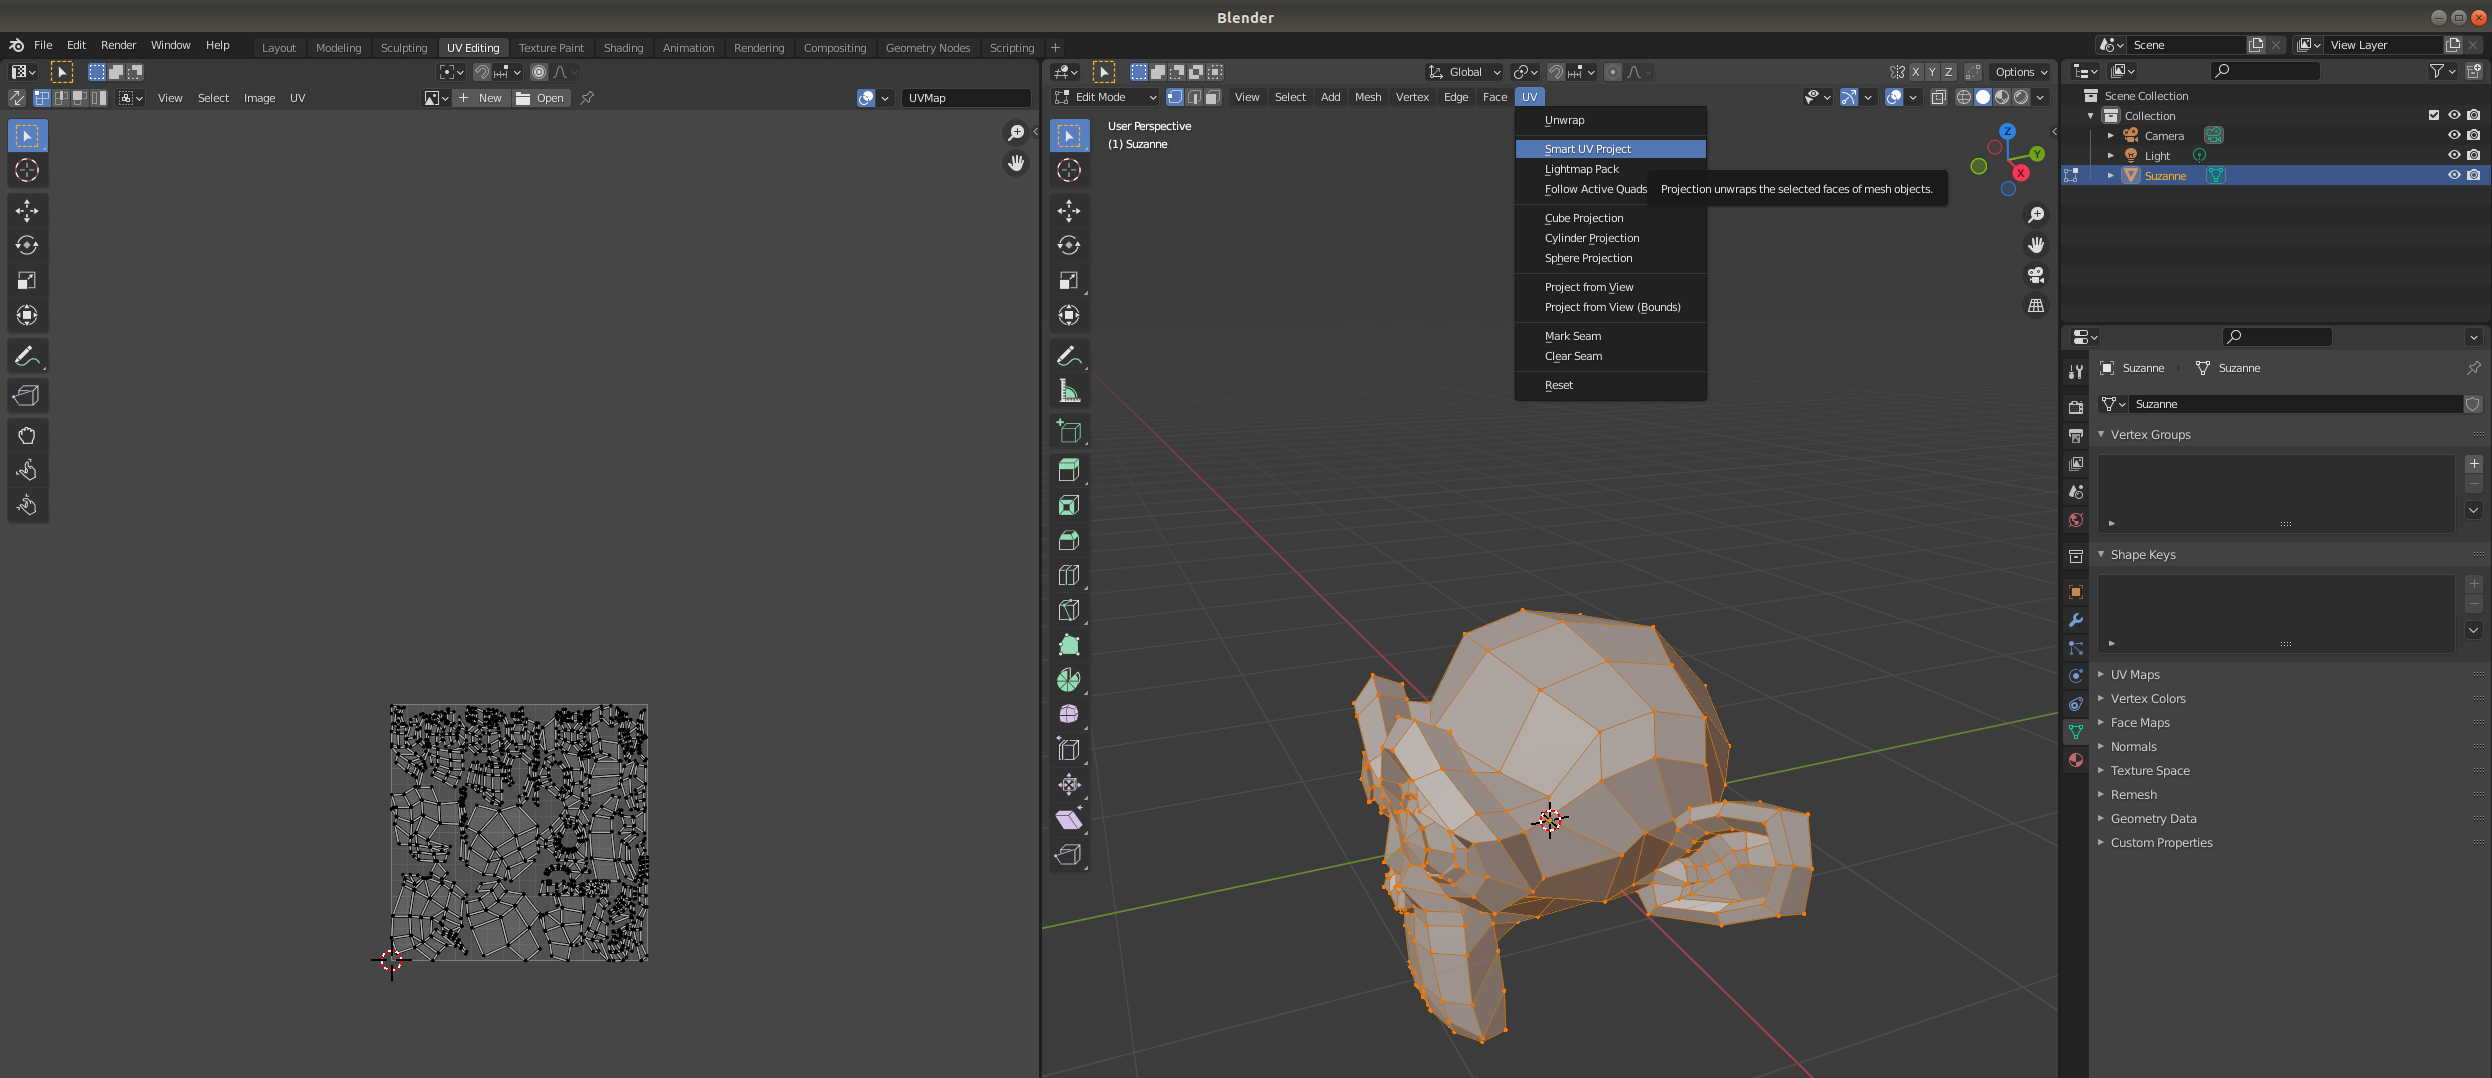
Task: Expand the UV Maps panel
Action: pyautogui.click(x=2134, y=675)
